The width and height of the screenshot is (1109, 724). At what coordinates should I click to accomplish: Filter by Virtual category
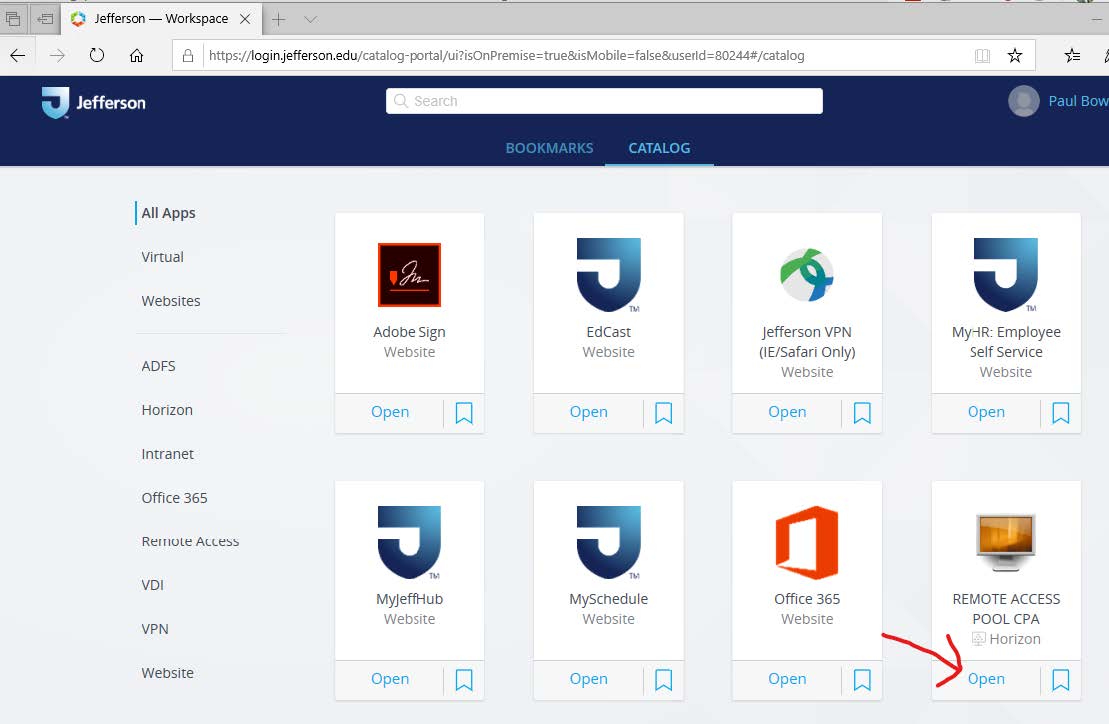tap(163, 257)
